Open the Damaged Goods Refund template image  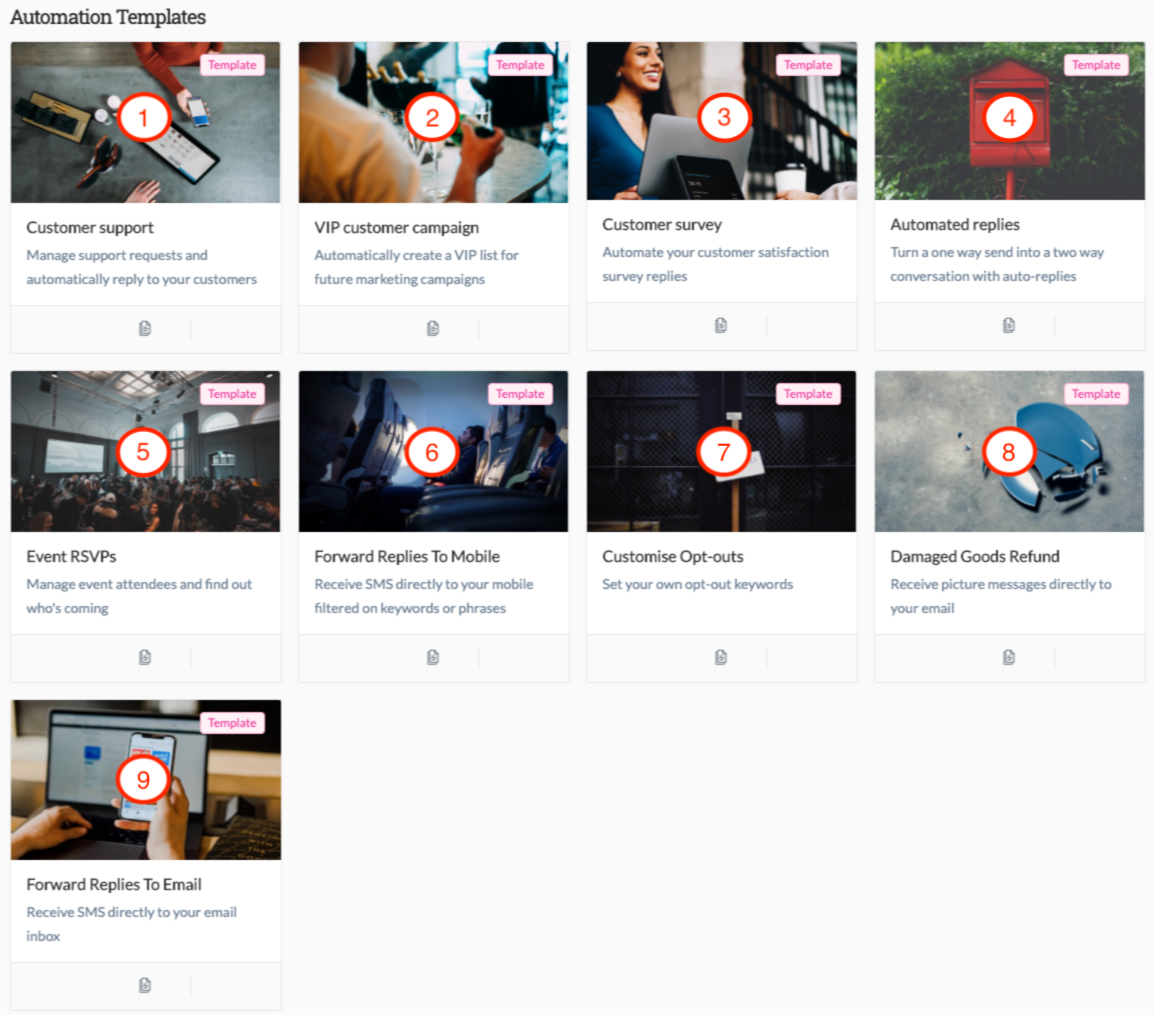1009,452
